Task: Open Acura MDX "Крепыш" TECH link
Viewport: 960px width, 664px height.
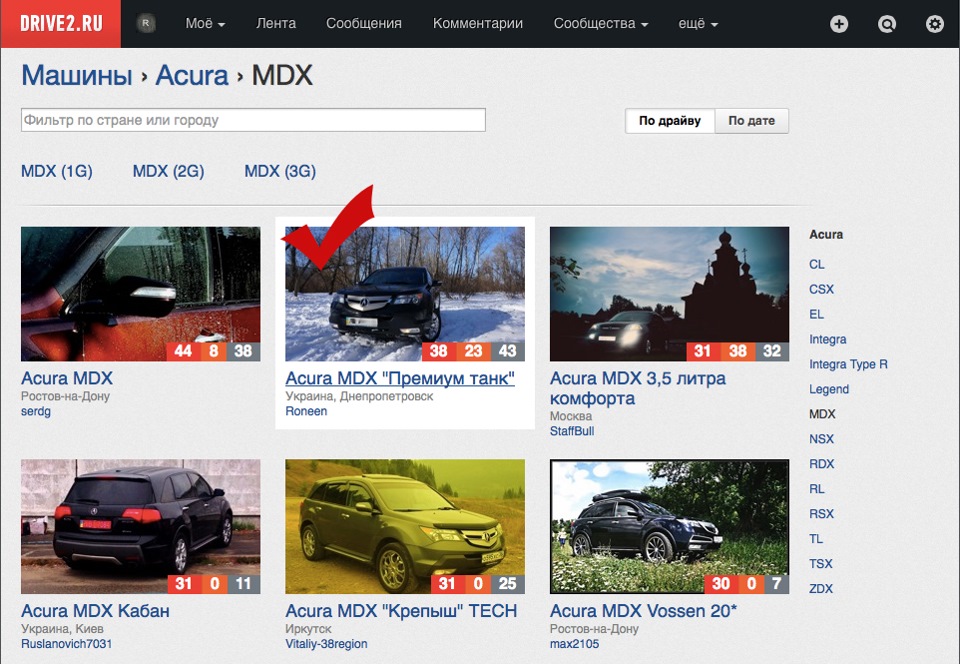Action: point(401,611)
